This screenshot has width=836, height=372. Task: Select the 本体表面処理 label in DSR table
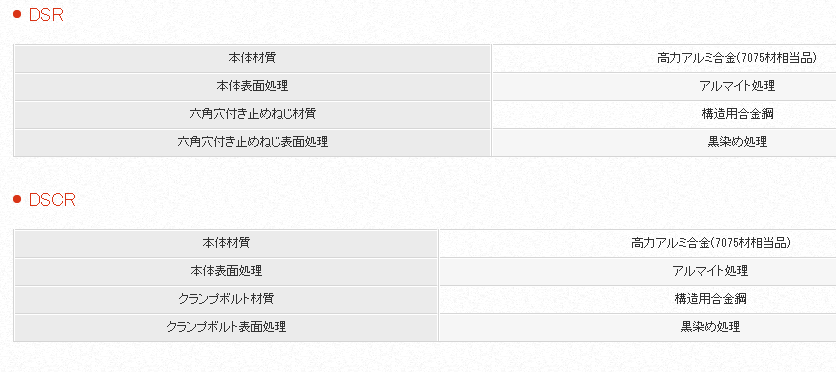(x=252, y=86)
